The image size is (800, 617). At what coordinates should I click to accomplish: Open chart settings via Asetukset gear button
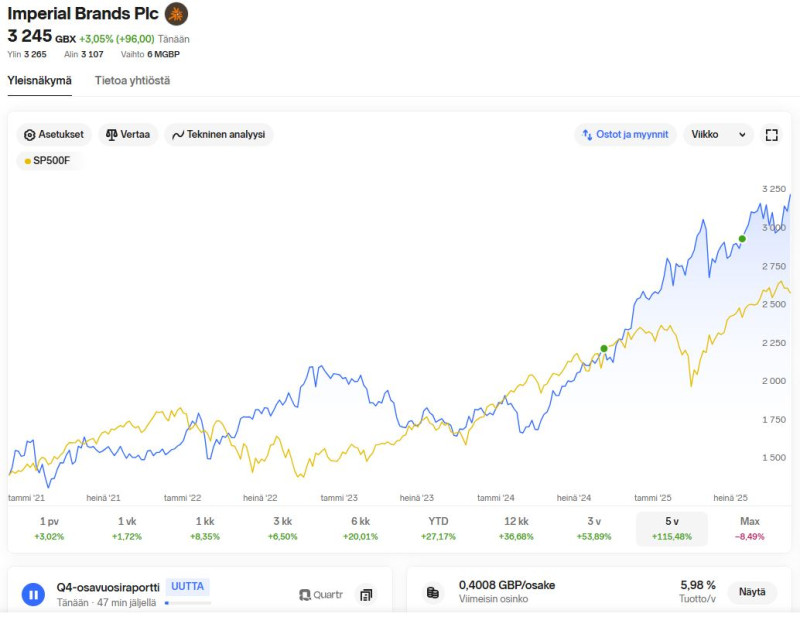[x=54, y=135]
